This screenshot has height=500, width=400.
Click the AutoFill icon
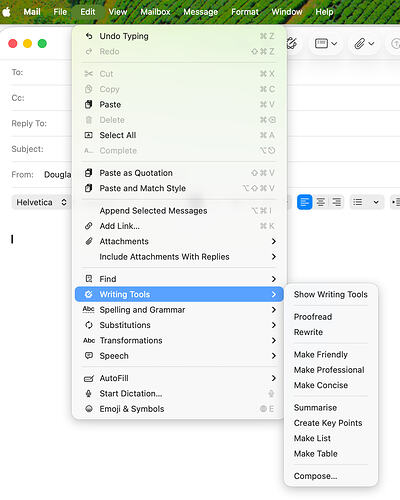point(89,378)
